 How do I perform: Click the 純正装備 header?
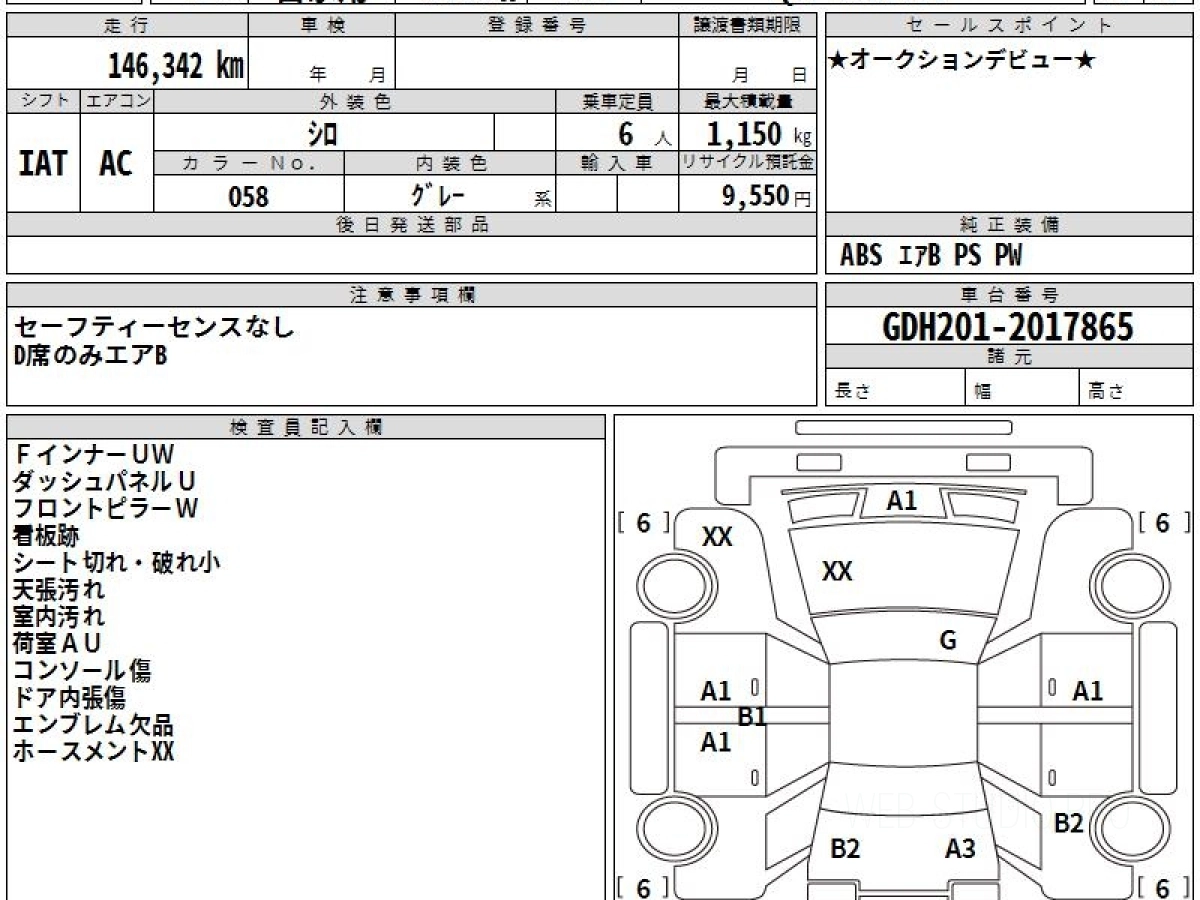pyautogui.click(x=1010, y=225)
